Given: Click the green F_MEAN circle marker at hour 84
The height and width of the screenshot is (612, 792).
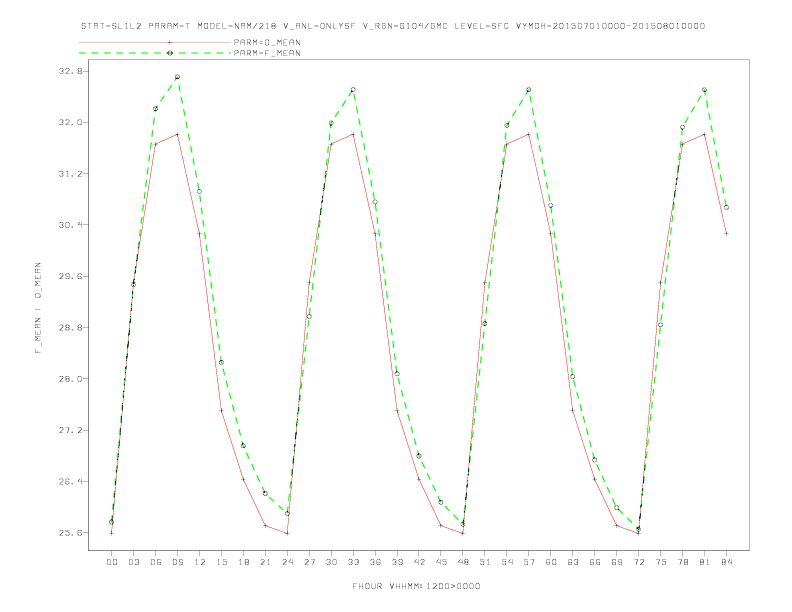Looking at the screenshot, I should (726, 207).
